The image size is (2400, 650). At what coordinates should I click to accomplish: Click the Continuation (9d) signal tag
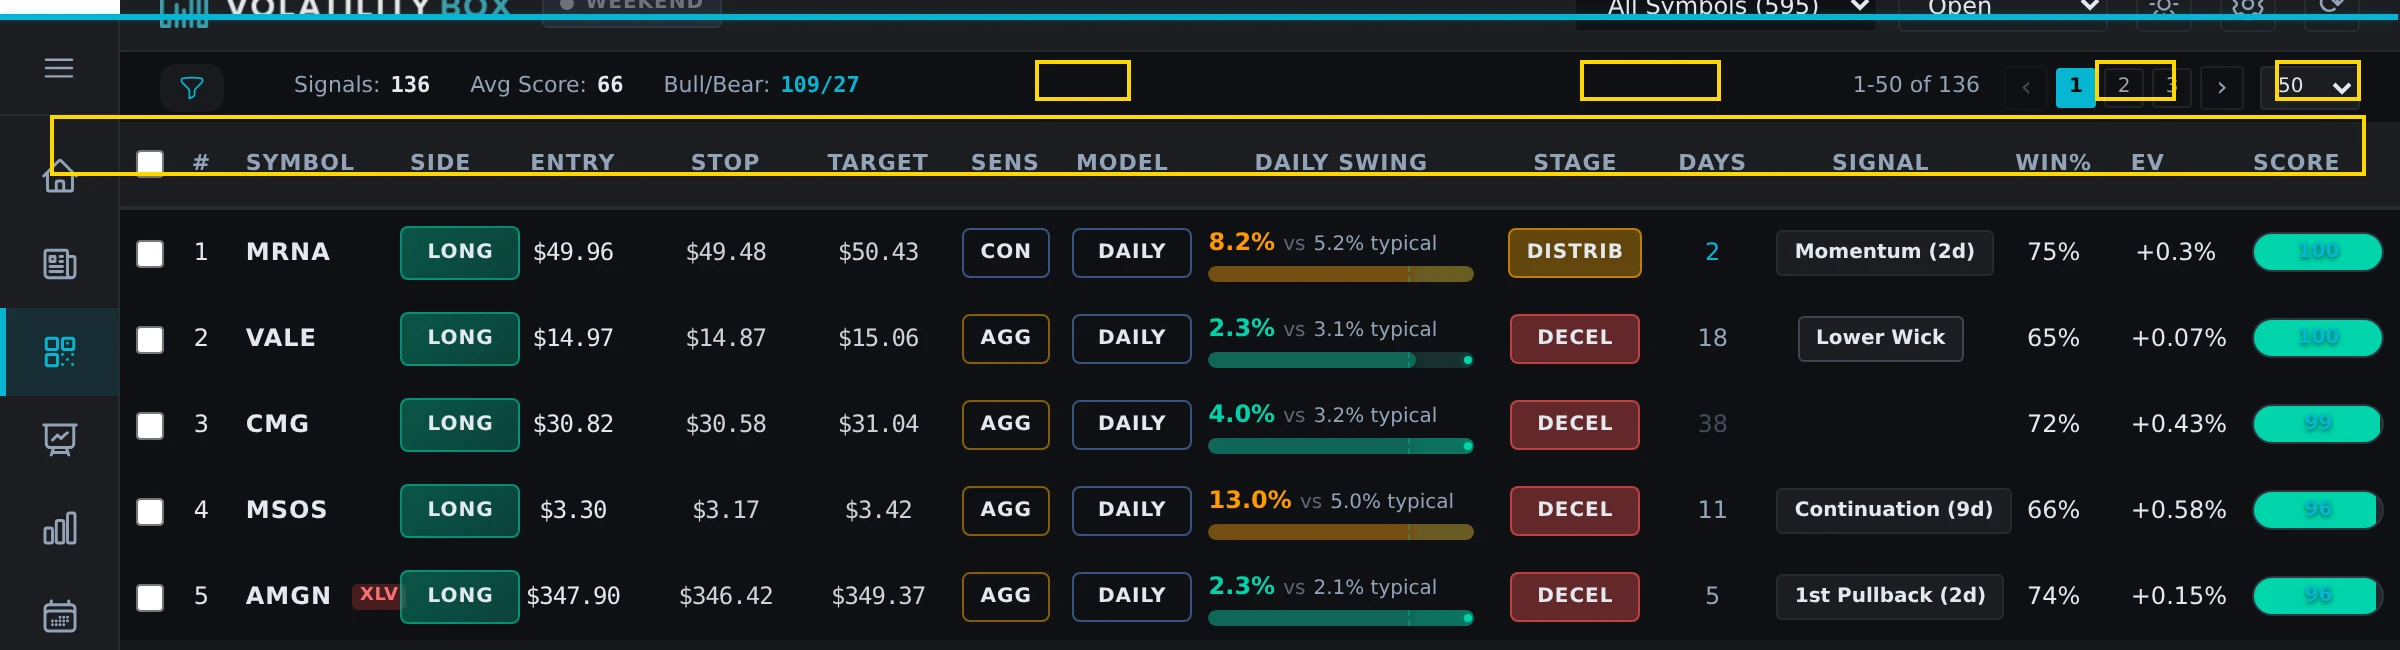[1894, 510]
